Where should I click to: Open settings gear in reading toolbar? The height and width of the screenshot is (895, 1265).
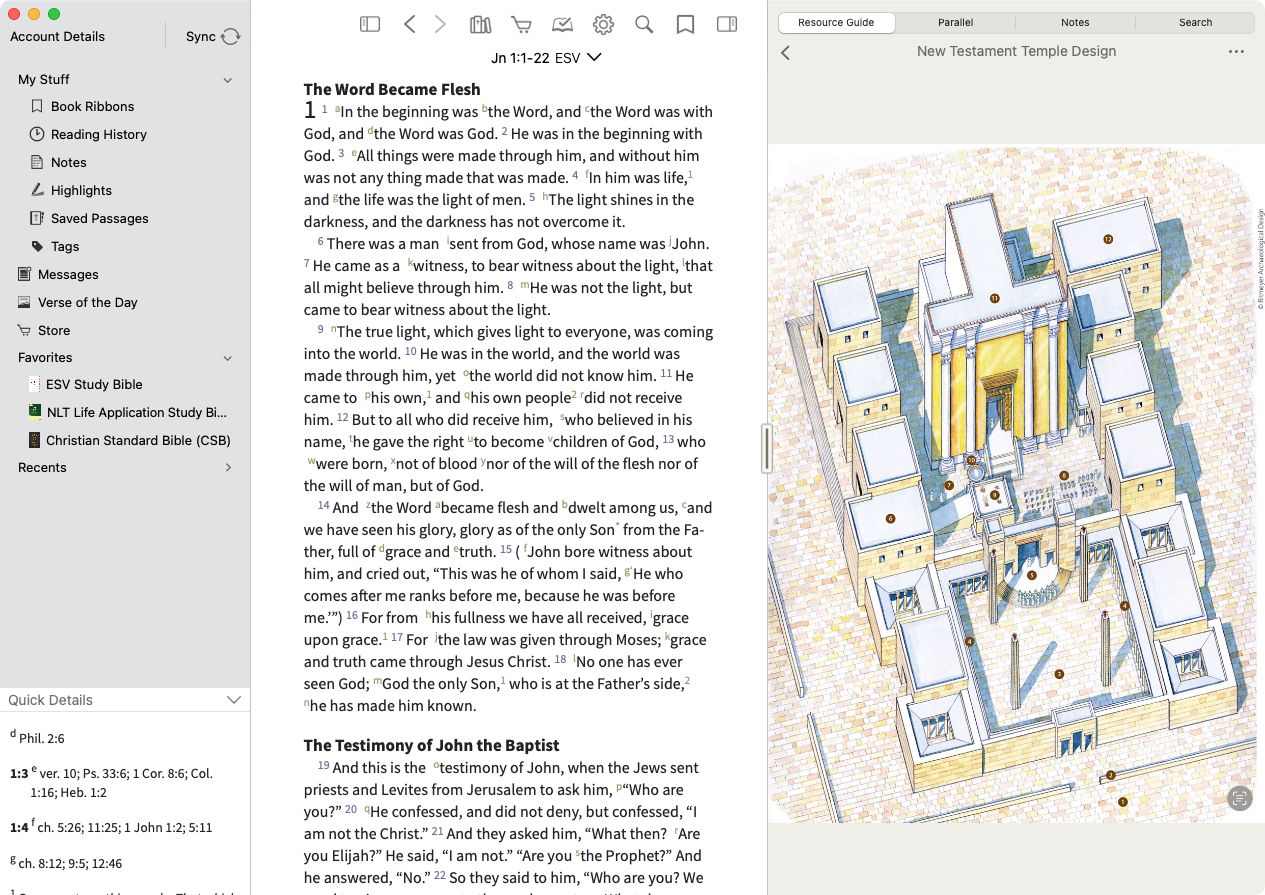(x=603, y=24)
